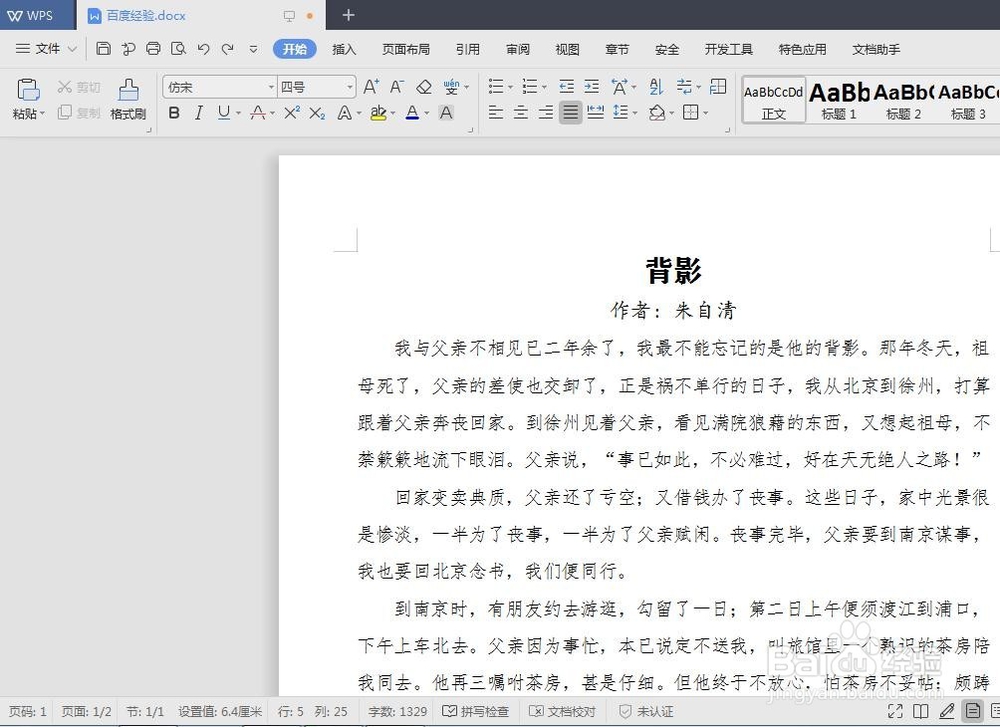Click the Sort A-Z icon
The width and height of the screenshot is (1000, 727).
coord(656,87)
